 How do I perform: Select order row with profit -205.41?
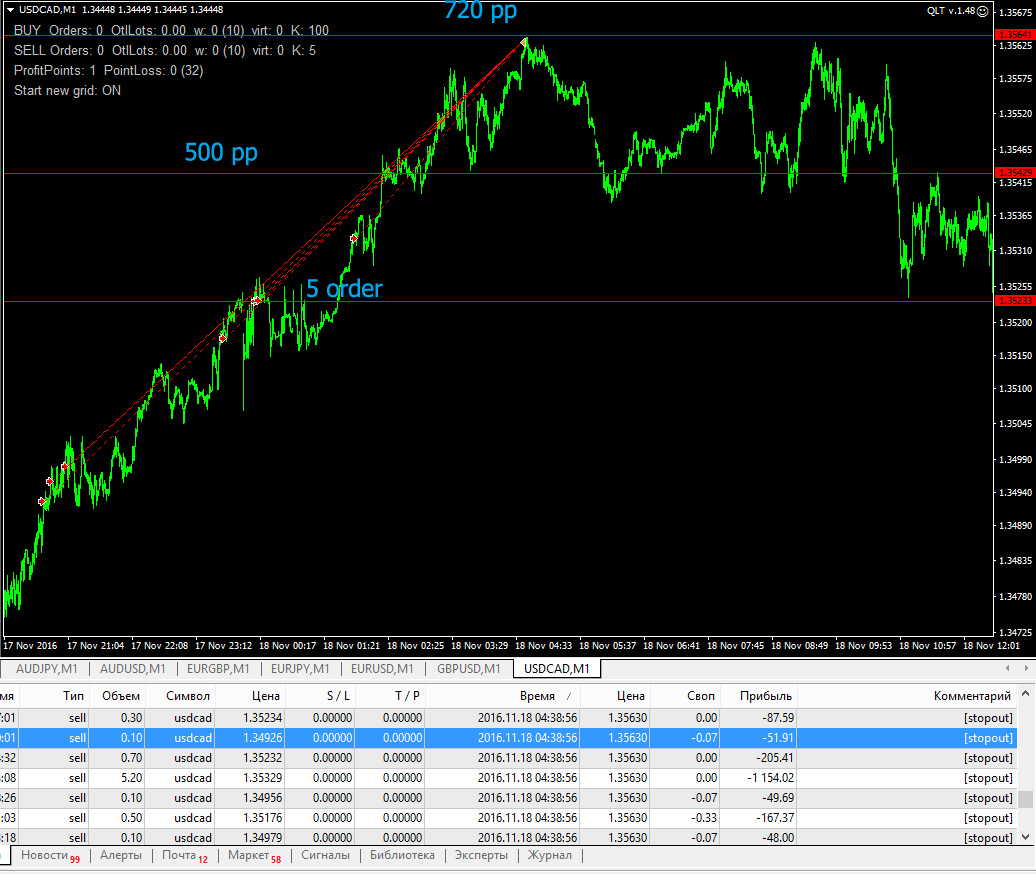coord(508,758)
